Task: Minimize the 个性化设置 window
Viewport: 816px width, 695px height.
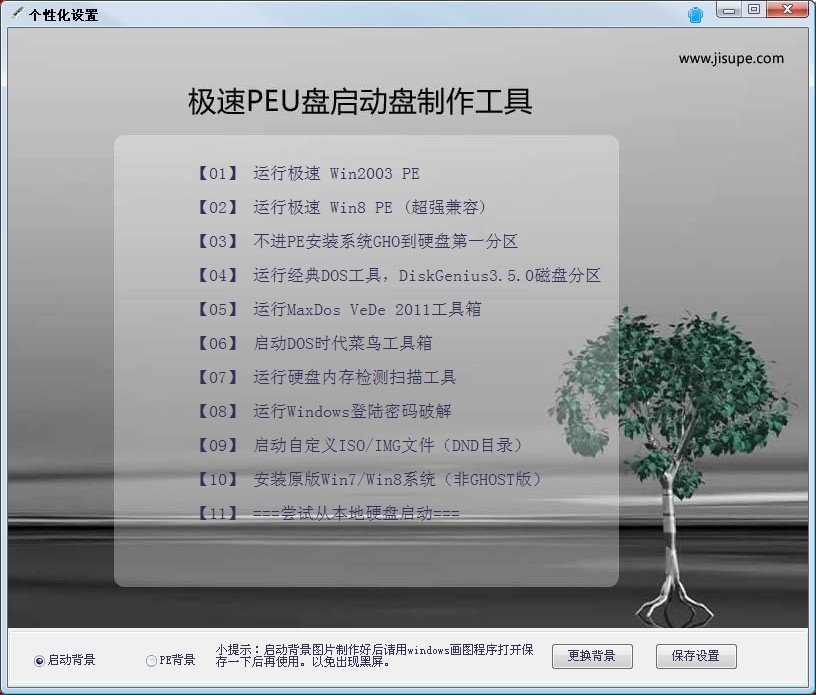Action: click(729, 10)
